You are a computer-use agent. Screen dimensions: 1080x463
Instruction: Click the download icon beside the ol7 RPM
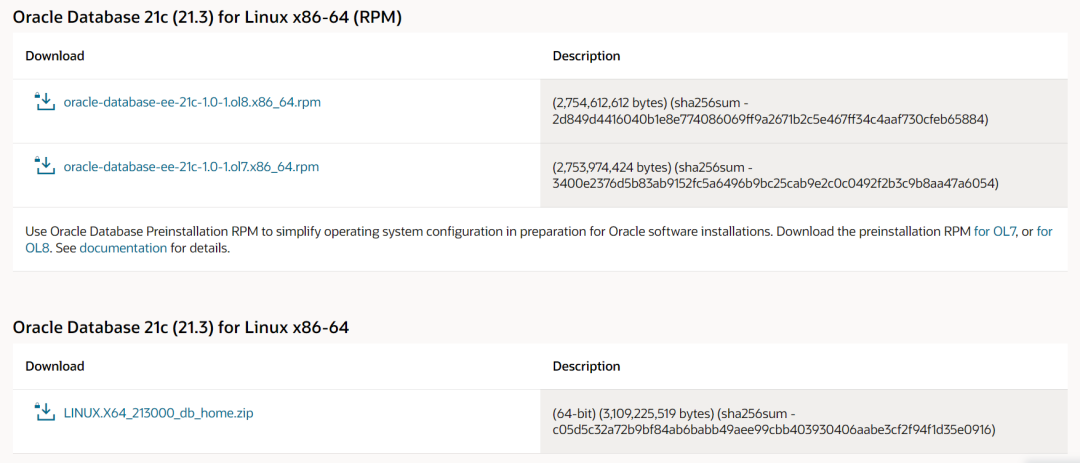point(44,165)
